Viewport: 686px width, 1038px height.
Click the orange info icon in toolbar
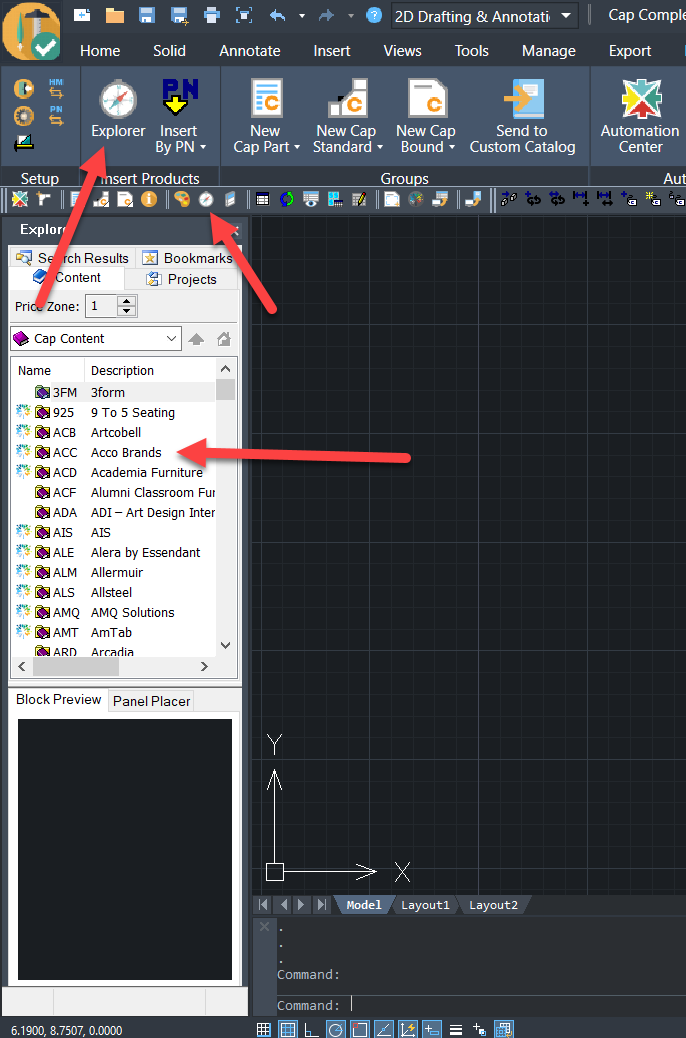[149, 199]
